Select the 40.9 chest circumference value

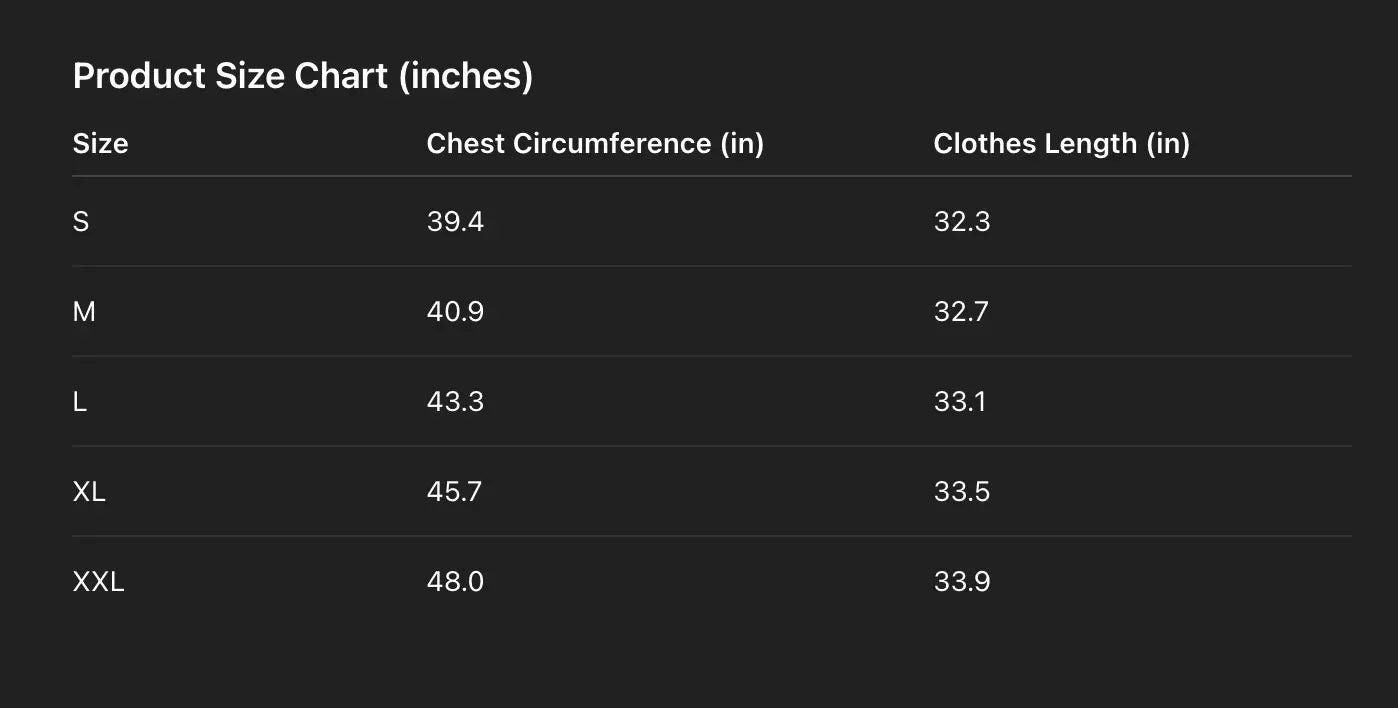pos(455,311)
